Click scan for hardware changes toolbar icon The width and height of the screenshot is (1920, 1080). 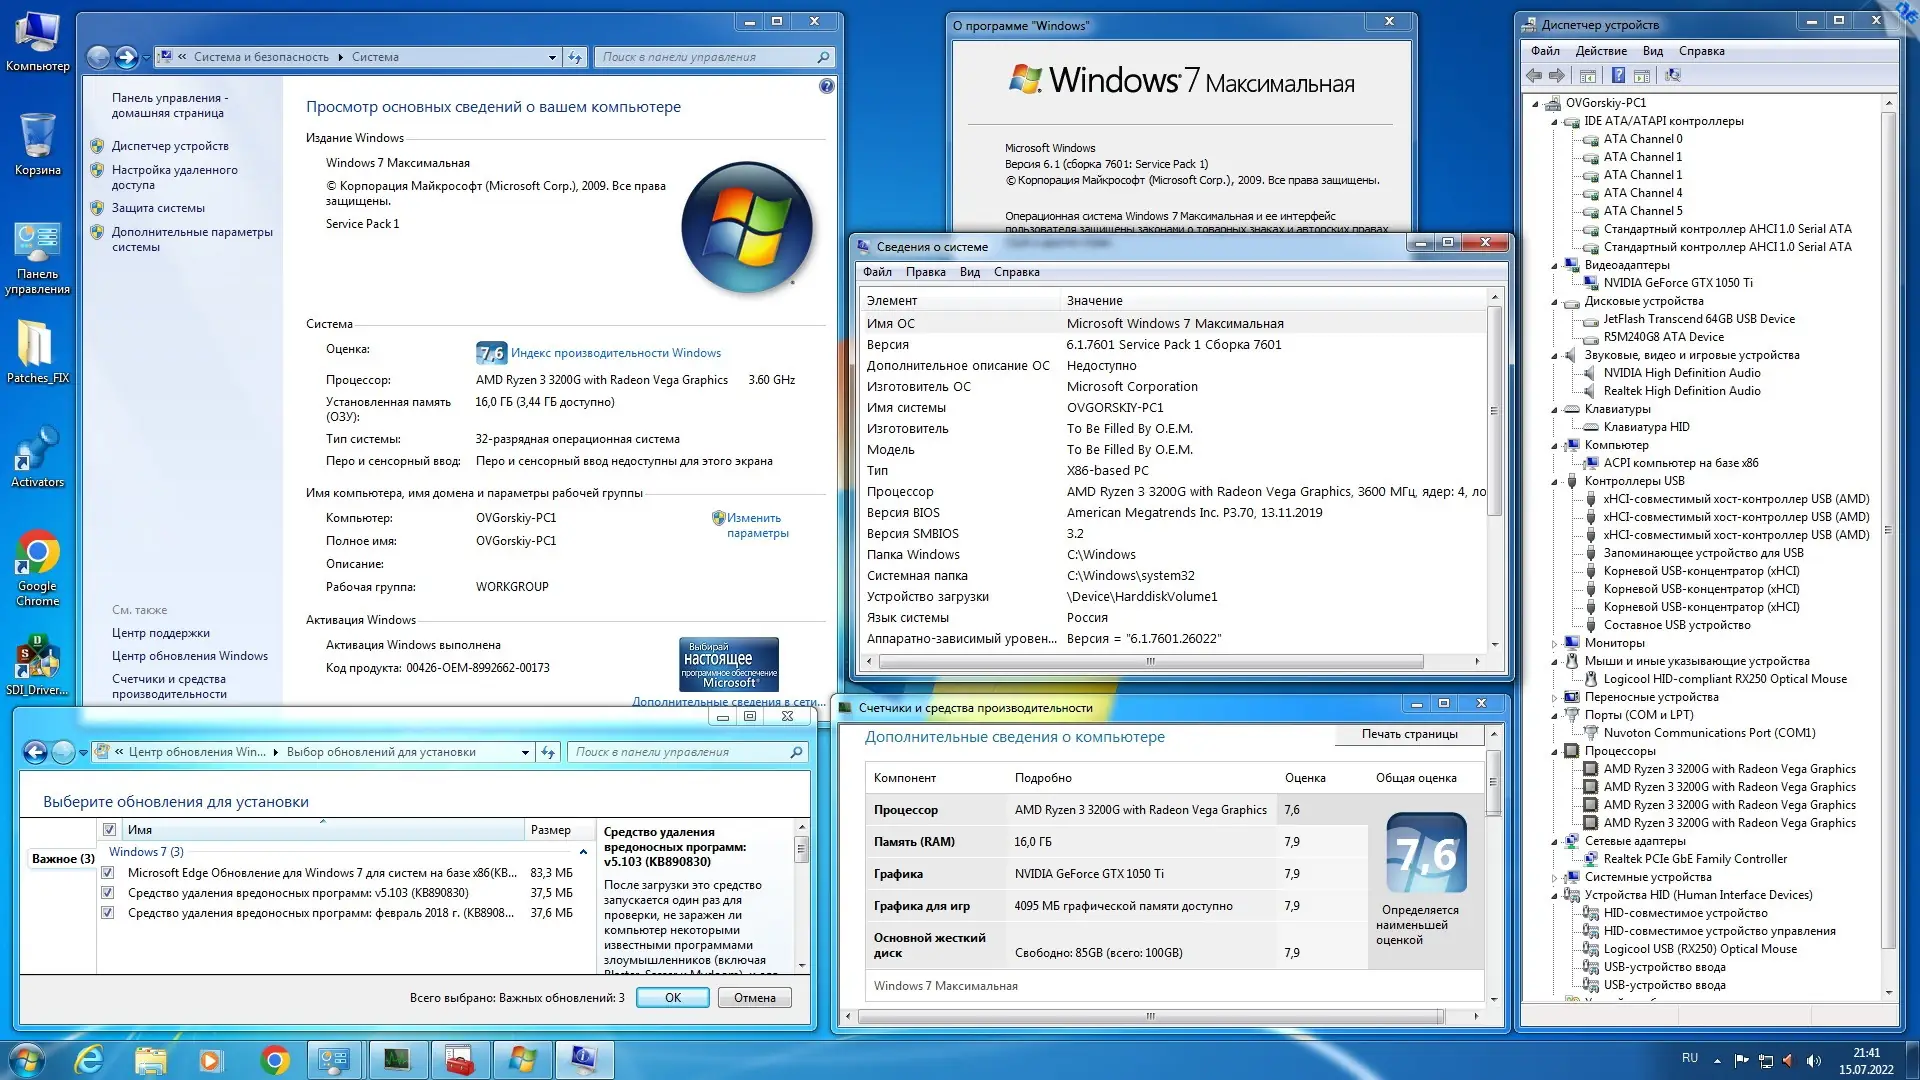(x=1672, y=76)
